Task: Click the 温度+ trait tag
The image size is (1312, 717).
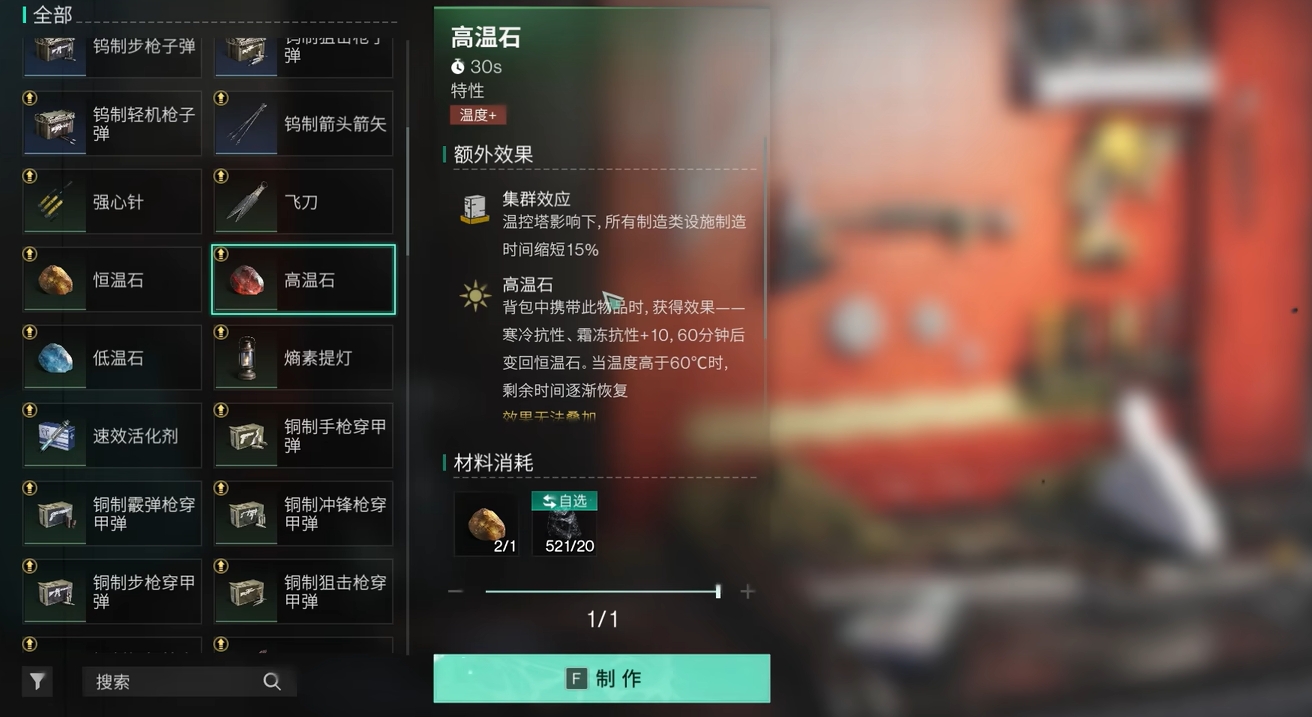Action: [478, 115]
